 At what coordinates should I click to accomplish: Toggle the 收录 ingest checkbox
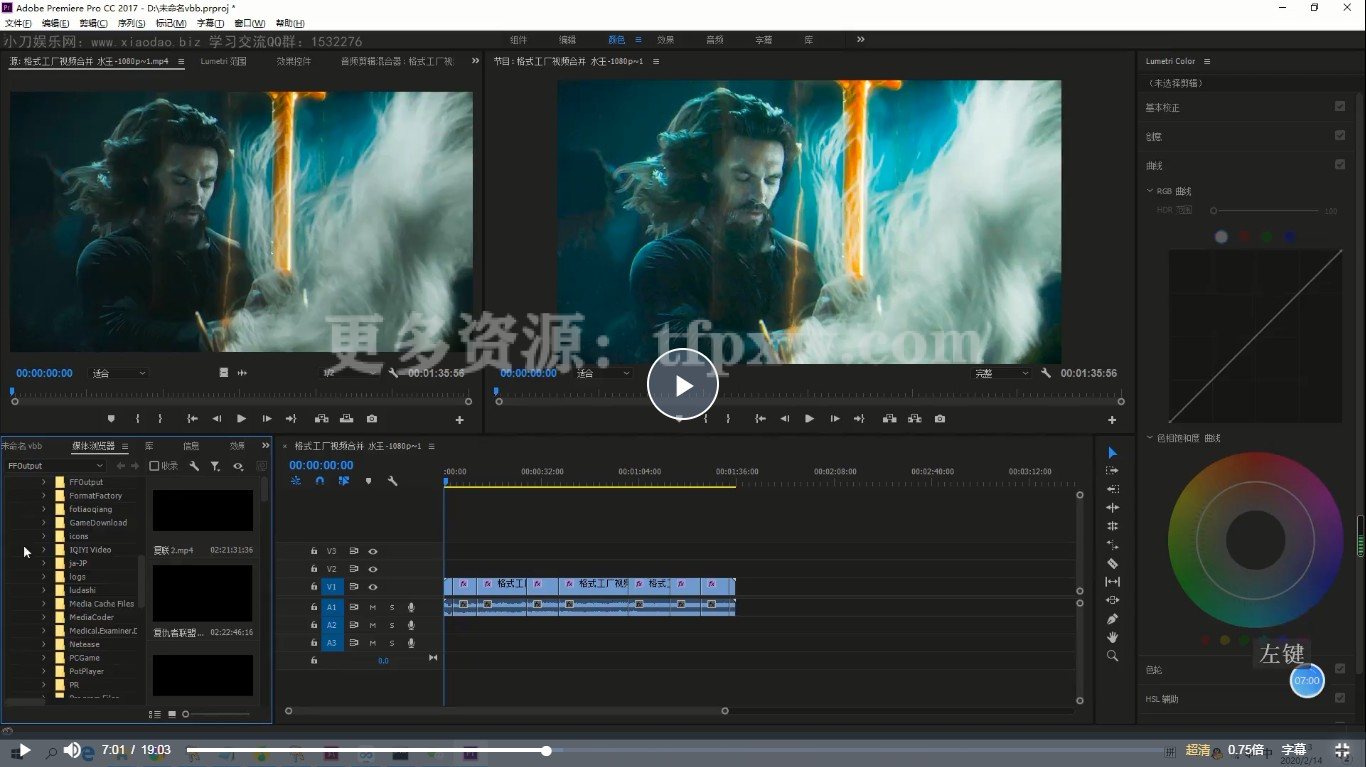(x=154, y=466)
